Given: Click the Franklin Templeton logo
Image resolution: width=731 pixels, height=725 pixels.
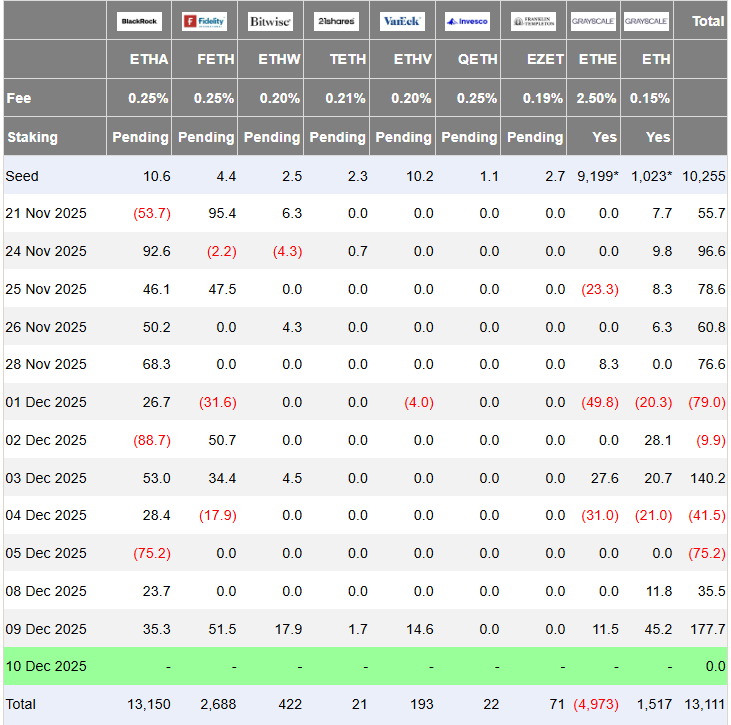Looking at the screenshot, I should pyautogui.click(x=533, y=21).
